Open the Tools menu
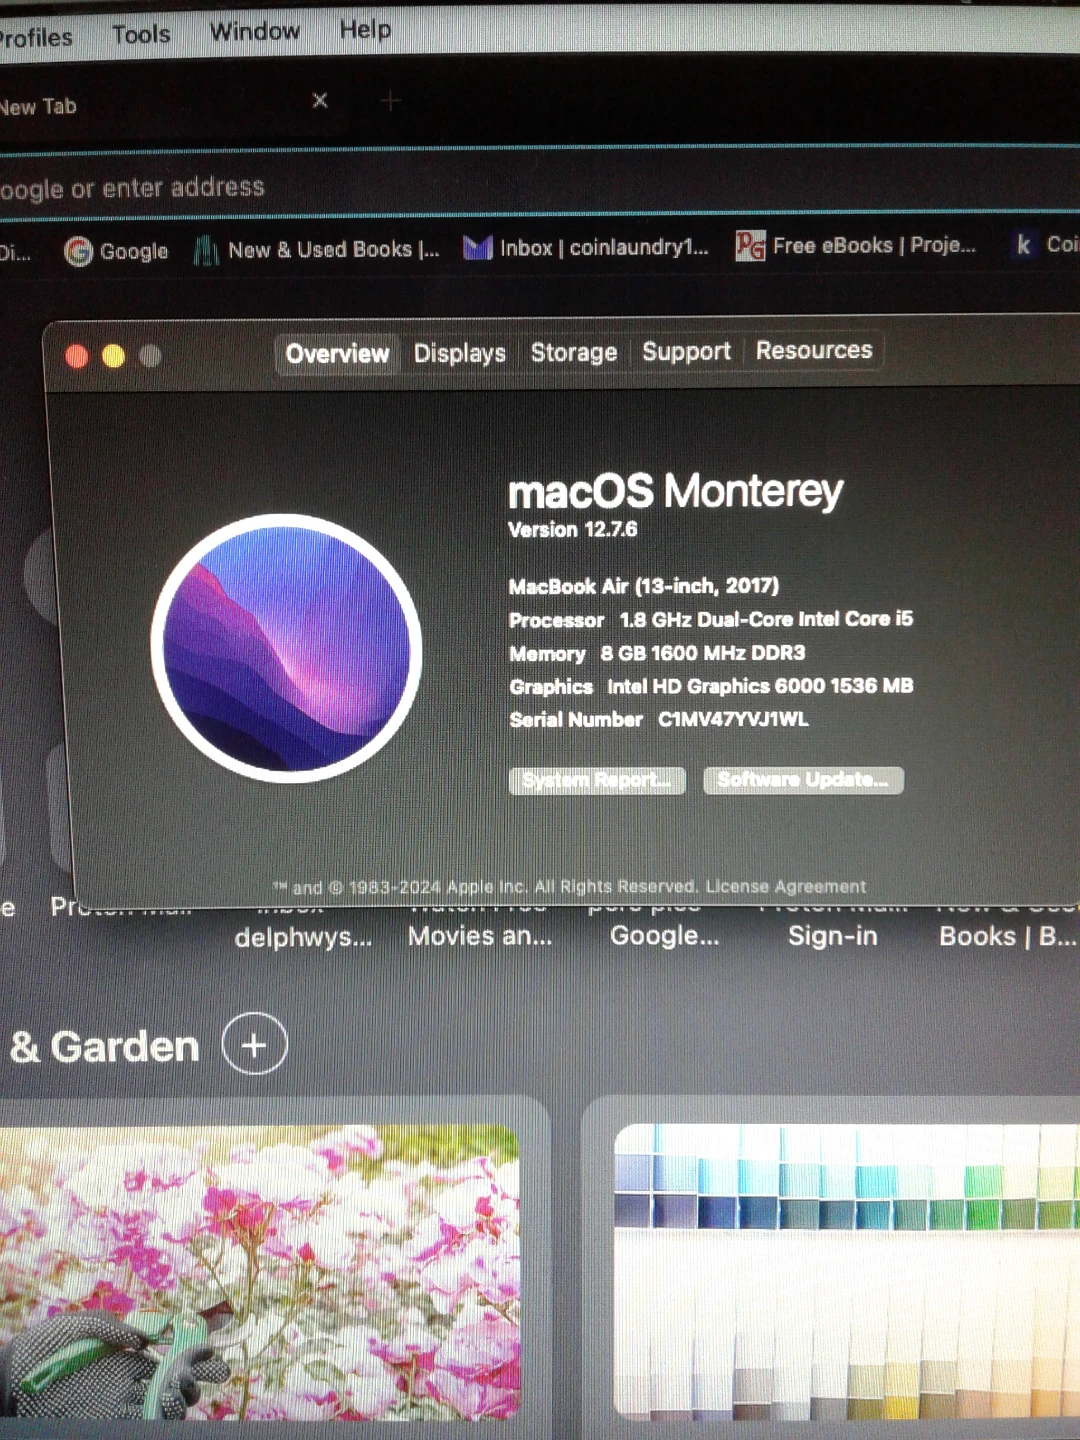Screen dimensions: 1080x1440 (x=141, y=34)
